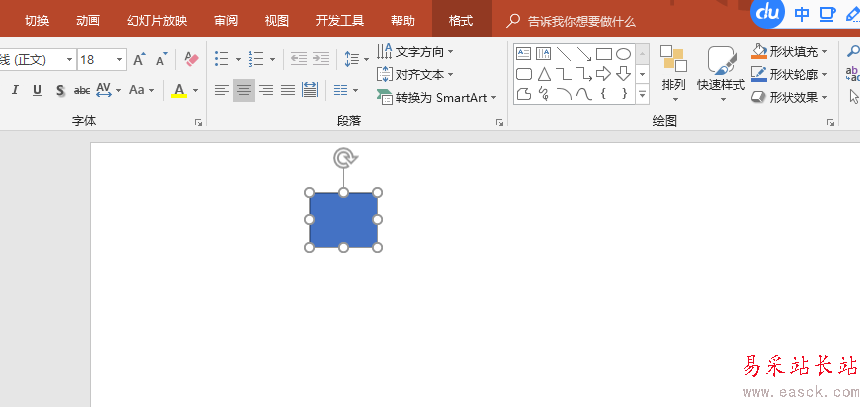Apply distributed alignment
Viewport: 860px width, 407px height.
310,90
